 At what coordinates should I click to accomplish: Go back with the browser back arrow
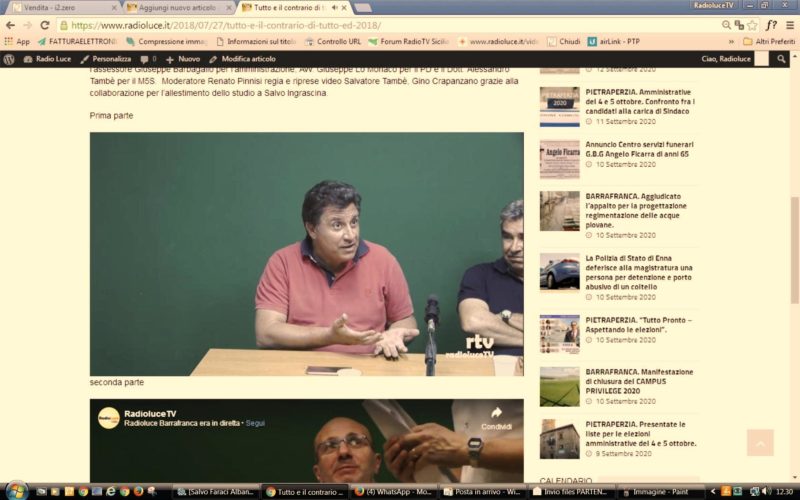tap(10, 25)
